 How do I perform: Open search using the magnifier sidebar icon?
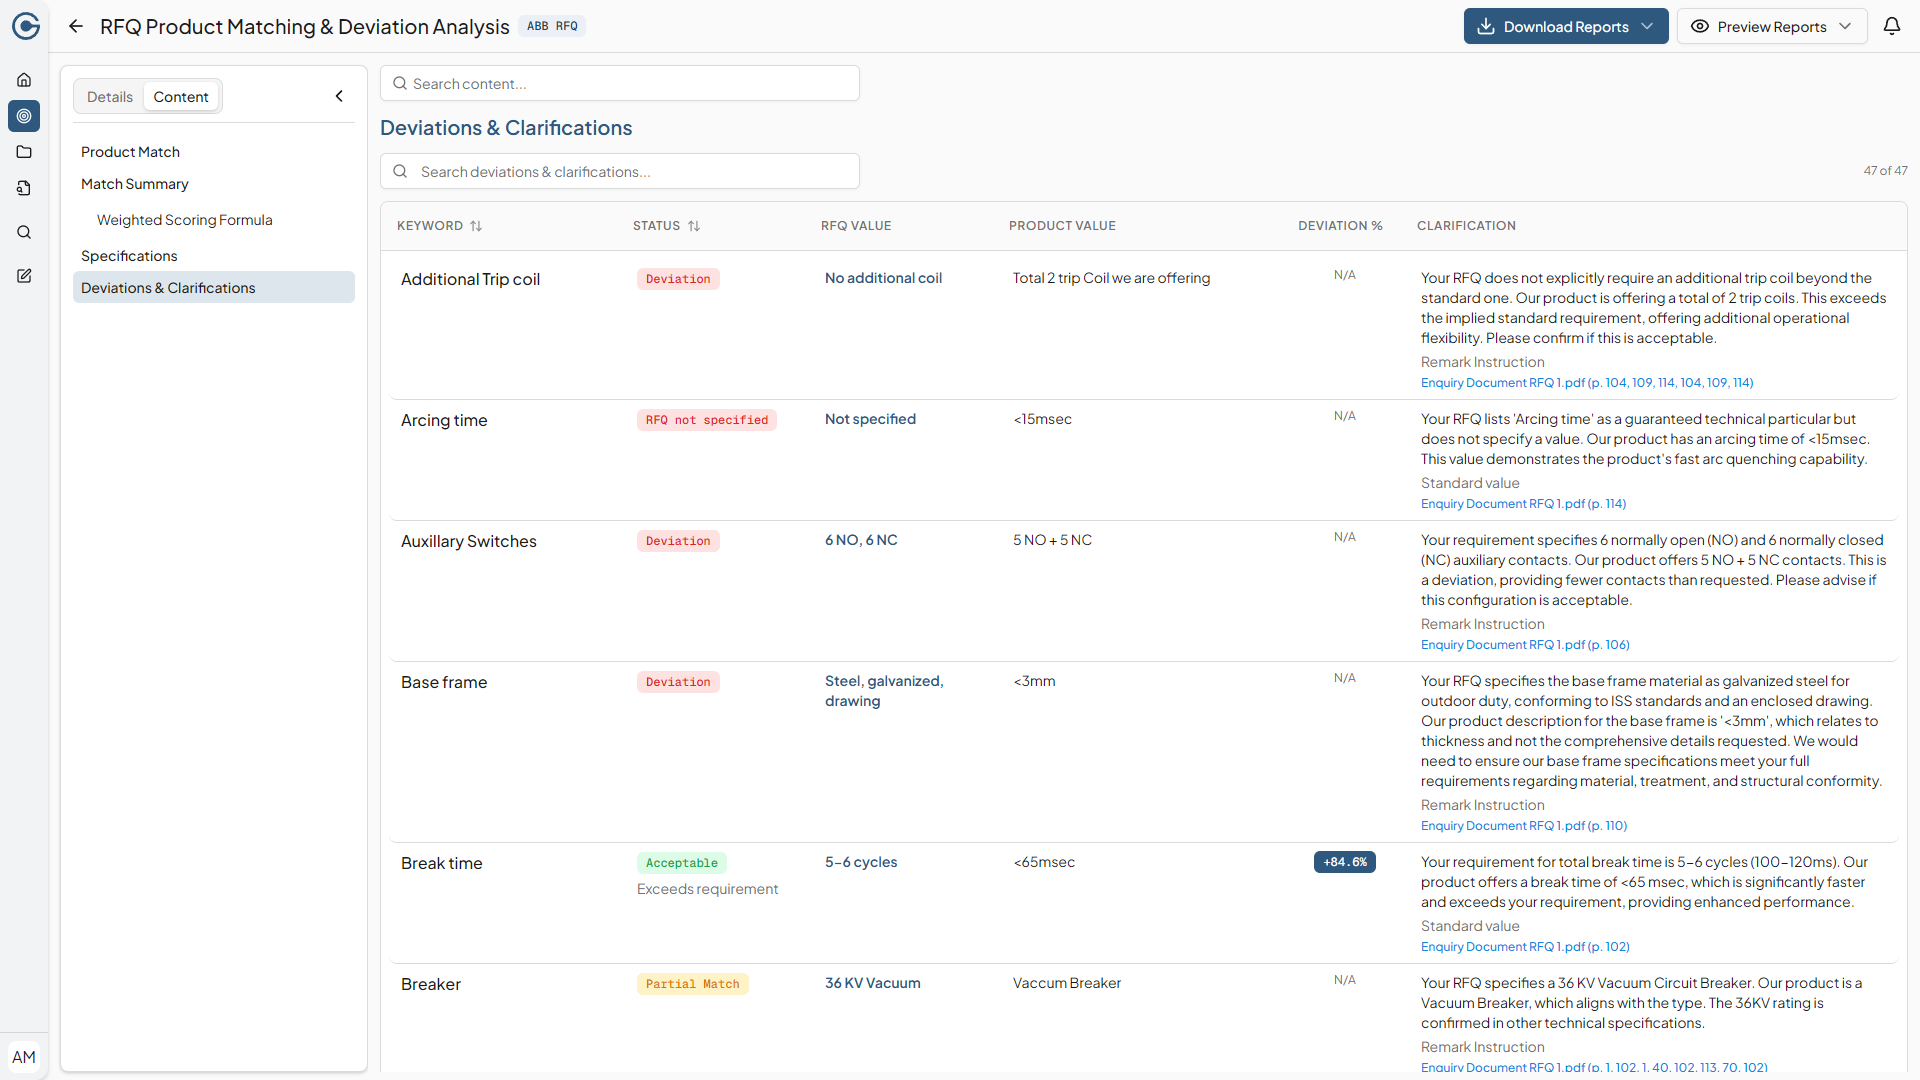point(24,232)
